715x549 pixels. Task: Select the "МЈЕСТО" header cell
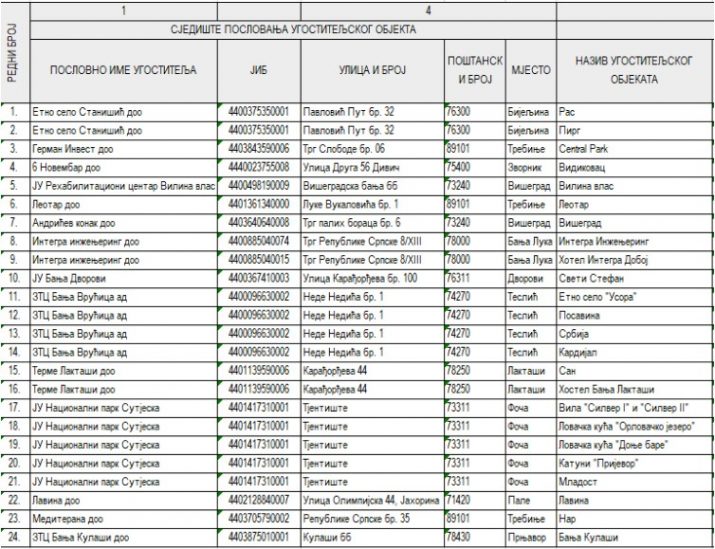(530, 69)
